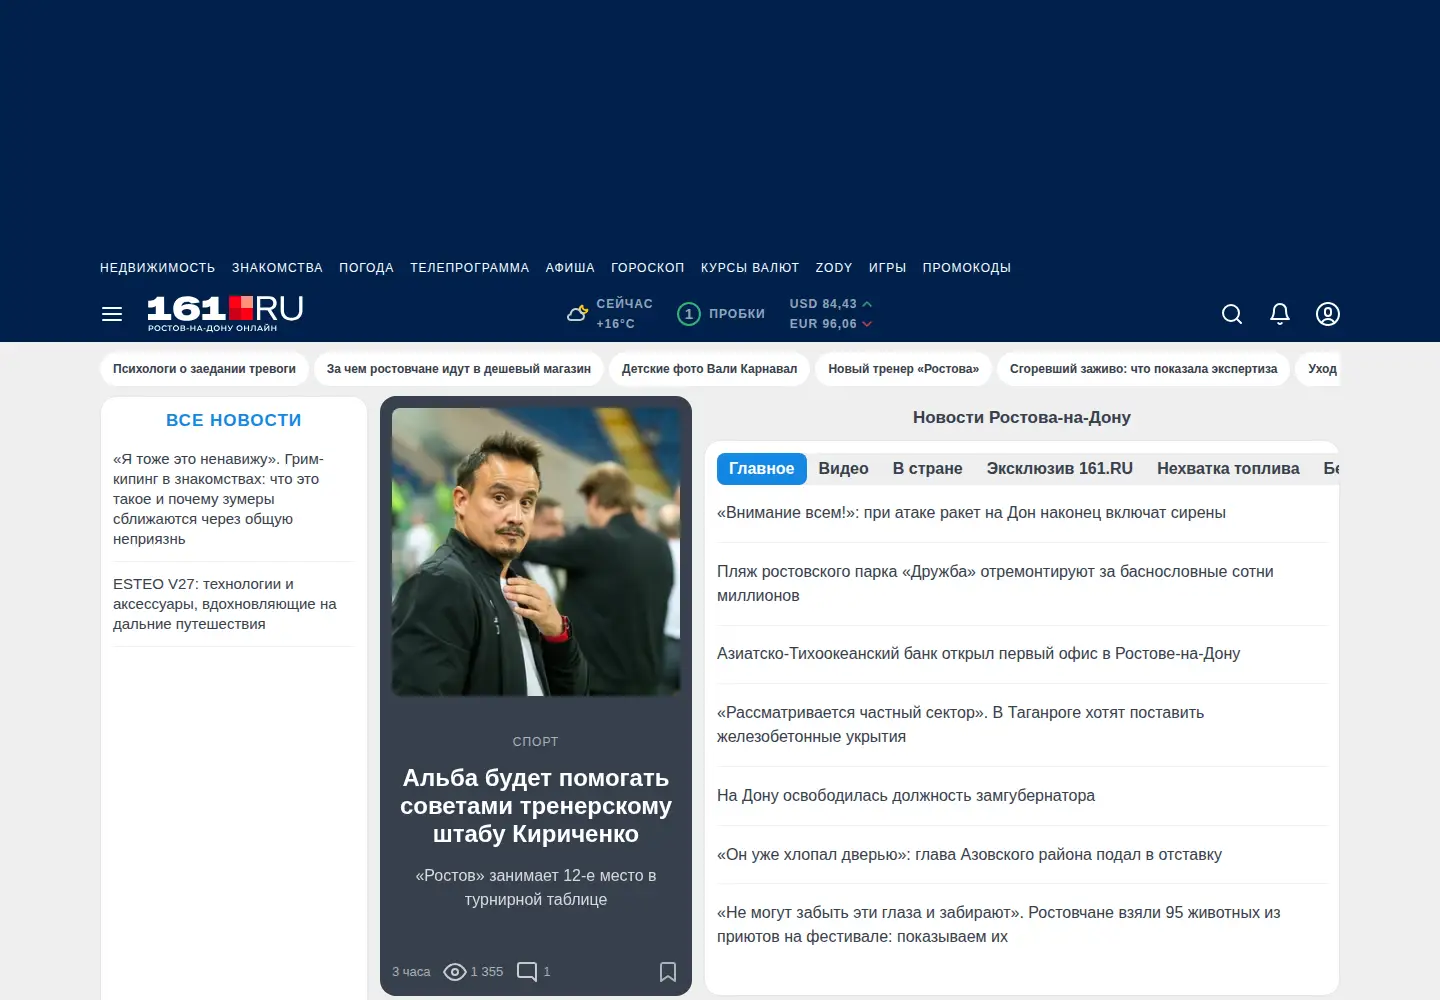Open the Недвижимость menu link
The height and width of the screenshot is (1000, 1440).
[158, 268]
